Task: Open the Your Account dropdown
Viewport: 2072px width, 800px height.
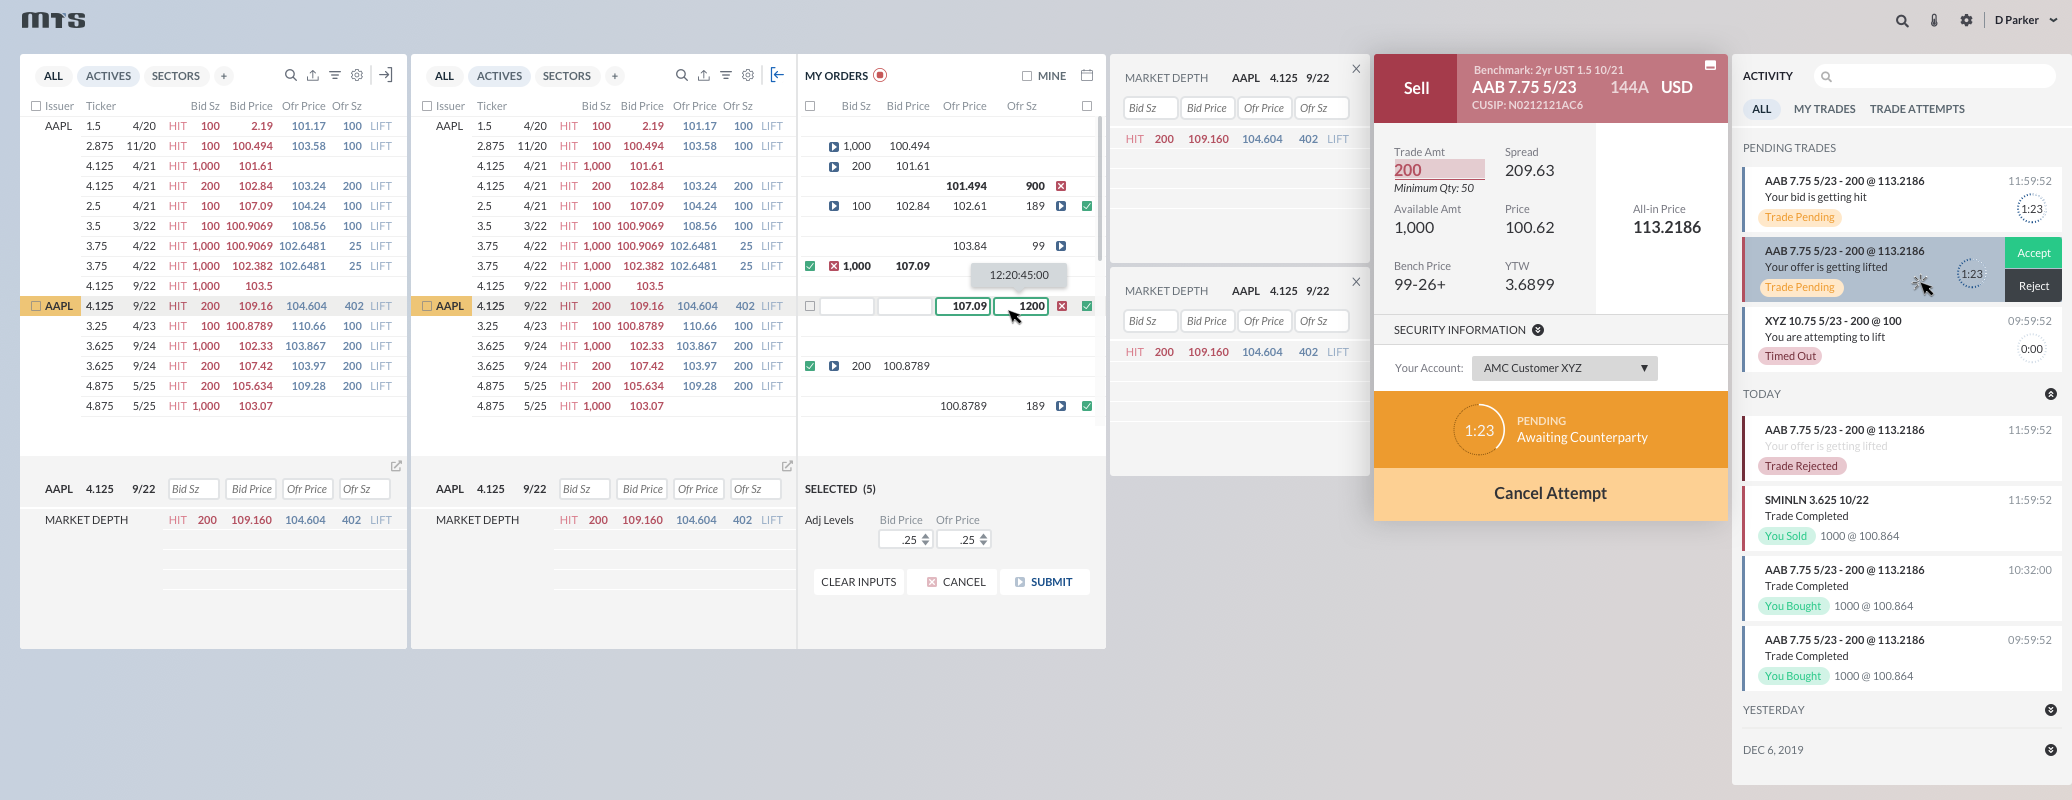Action: click(1565, 368)
